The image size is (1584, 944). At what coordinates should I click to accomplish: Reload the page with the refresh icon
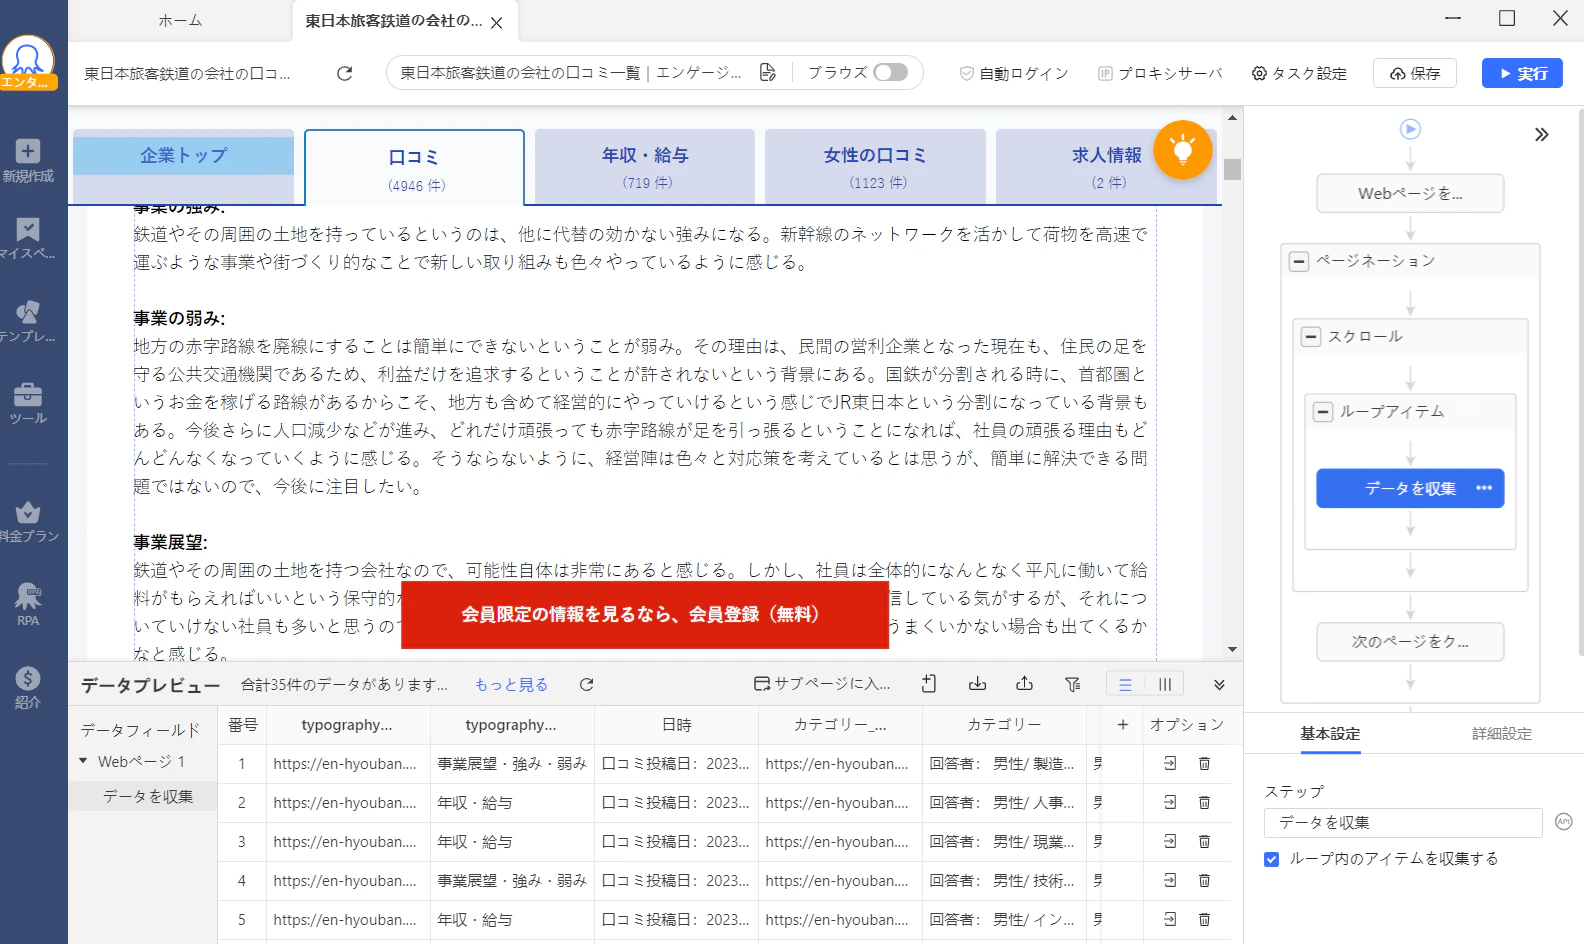[x=345, y=73]
